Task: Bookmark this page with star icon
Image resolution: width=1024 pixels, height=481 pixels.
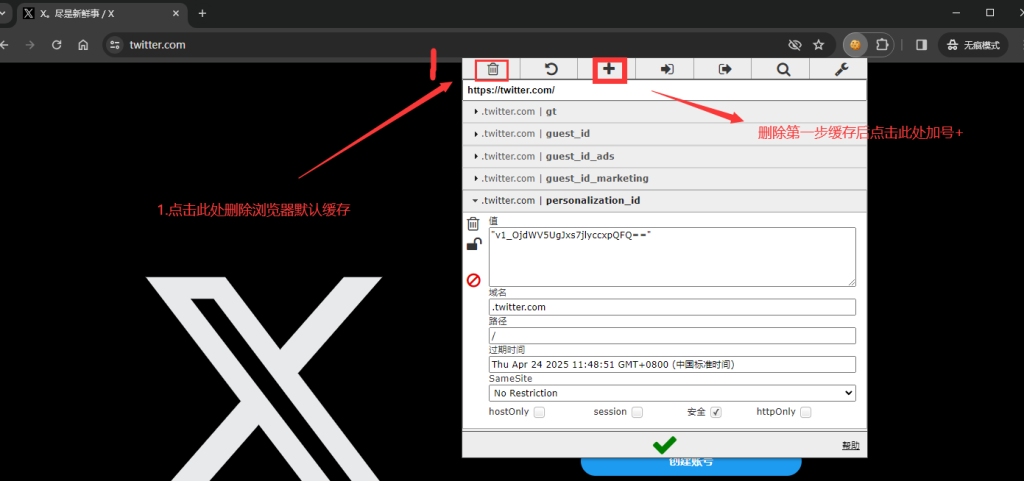Action: click(818, 45)
